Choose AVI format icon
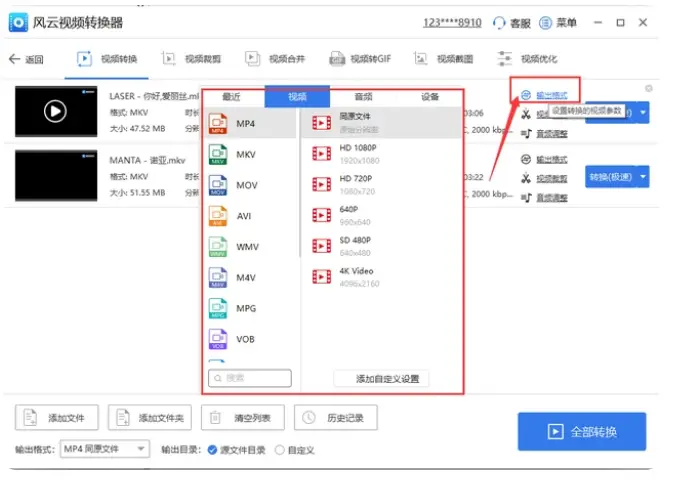This screenshot has height=490, width=674. (x=218, y=216)
